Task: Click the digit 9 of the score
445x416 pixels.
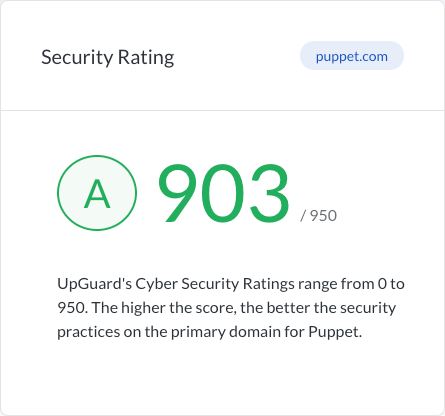Action: (179, 193)
